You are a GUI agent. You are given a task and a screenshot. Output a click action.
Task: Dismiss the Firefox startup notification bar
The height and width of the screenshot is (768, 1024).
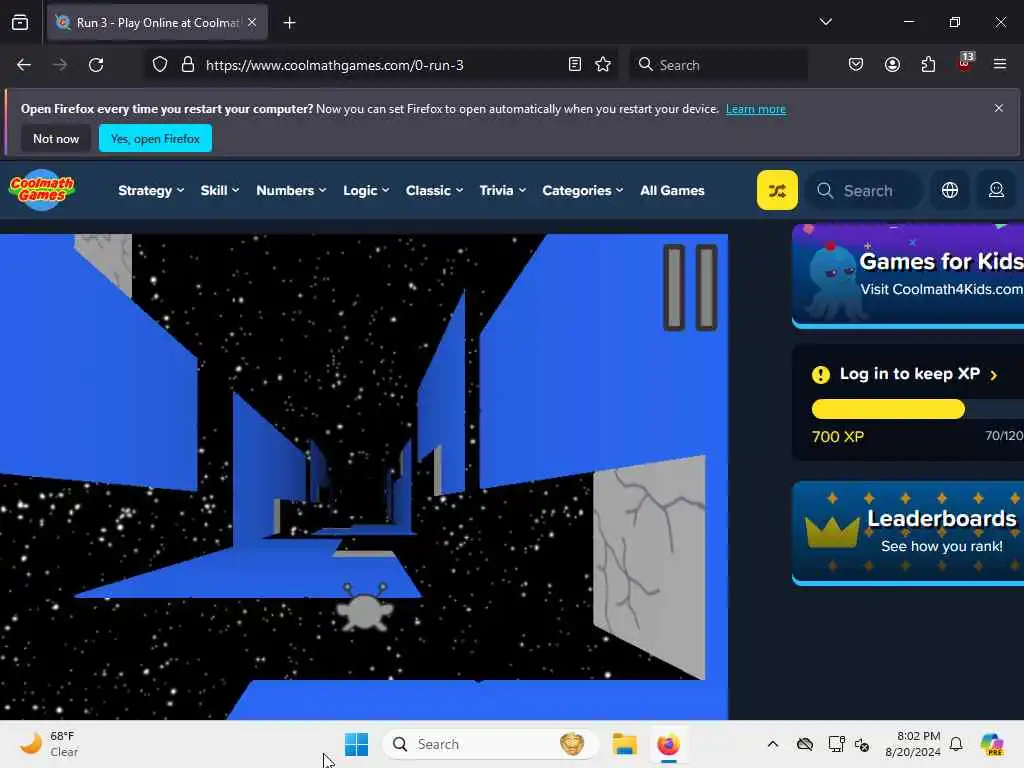tap(999, 108)
